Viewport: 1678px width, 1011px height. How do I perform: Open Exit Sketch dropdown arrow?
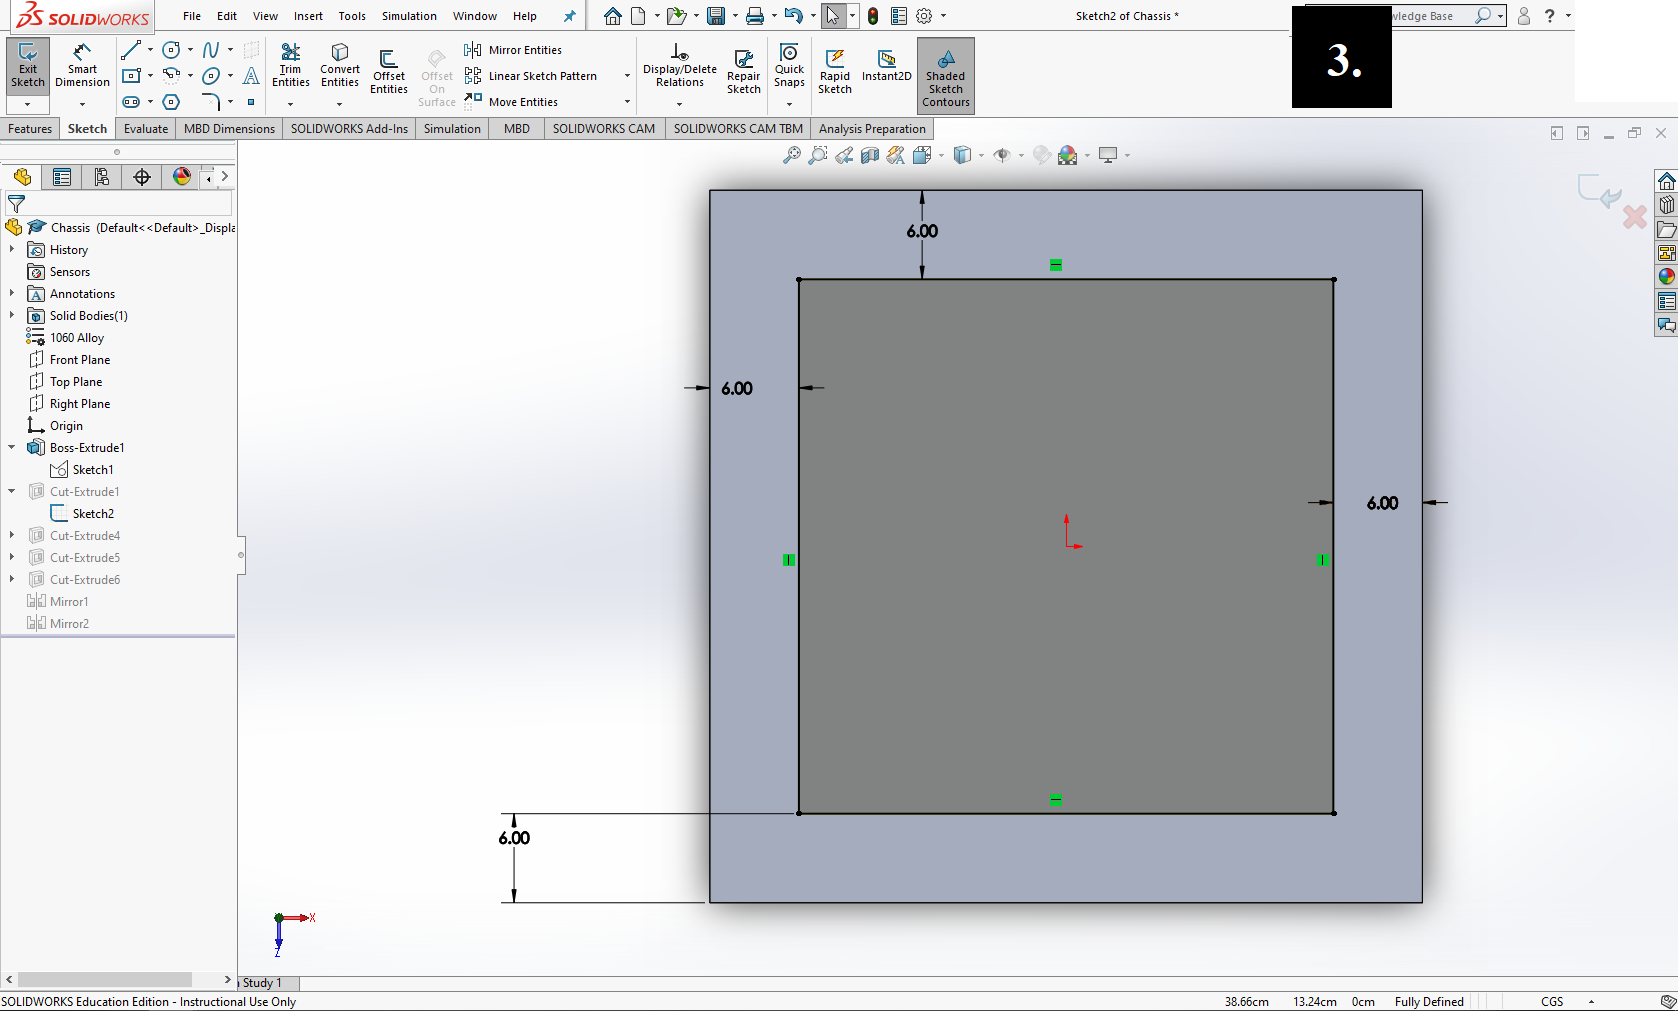tap(28, 104)
